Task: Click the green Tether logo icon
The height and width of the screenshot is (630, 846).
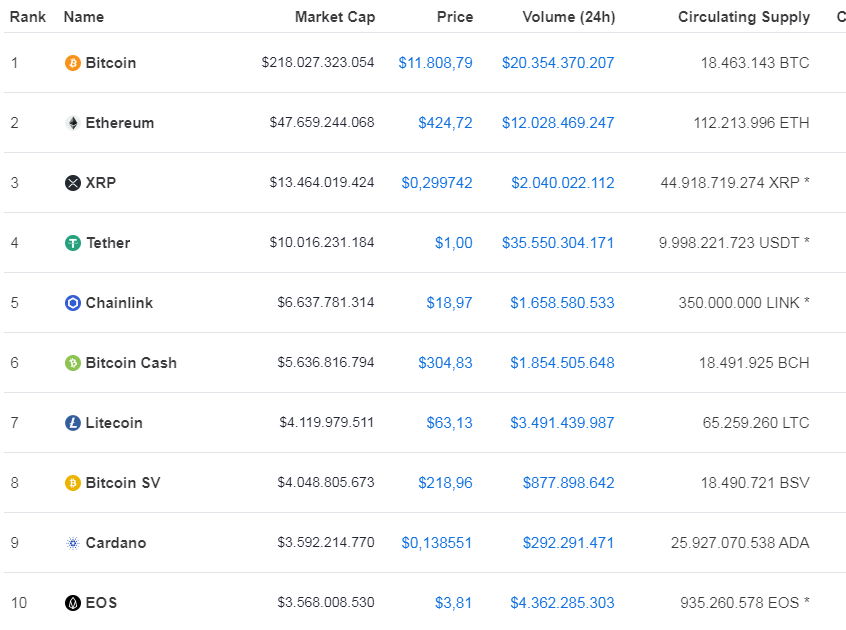Action: coord(73,243)
